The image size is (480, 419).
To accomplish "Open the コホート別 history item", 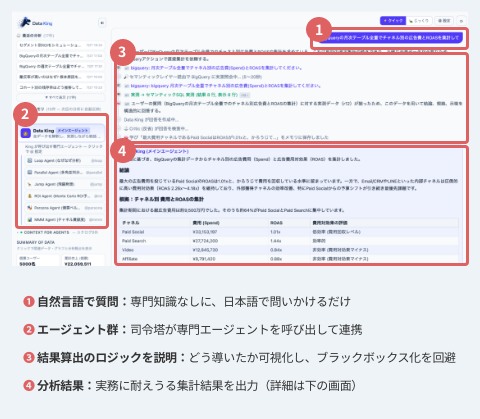I will click(61, 87).
